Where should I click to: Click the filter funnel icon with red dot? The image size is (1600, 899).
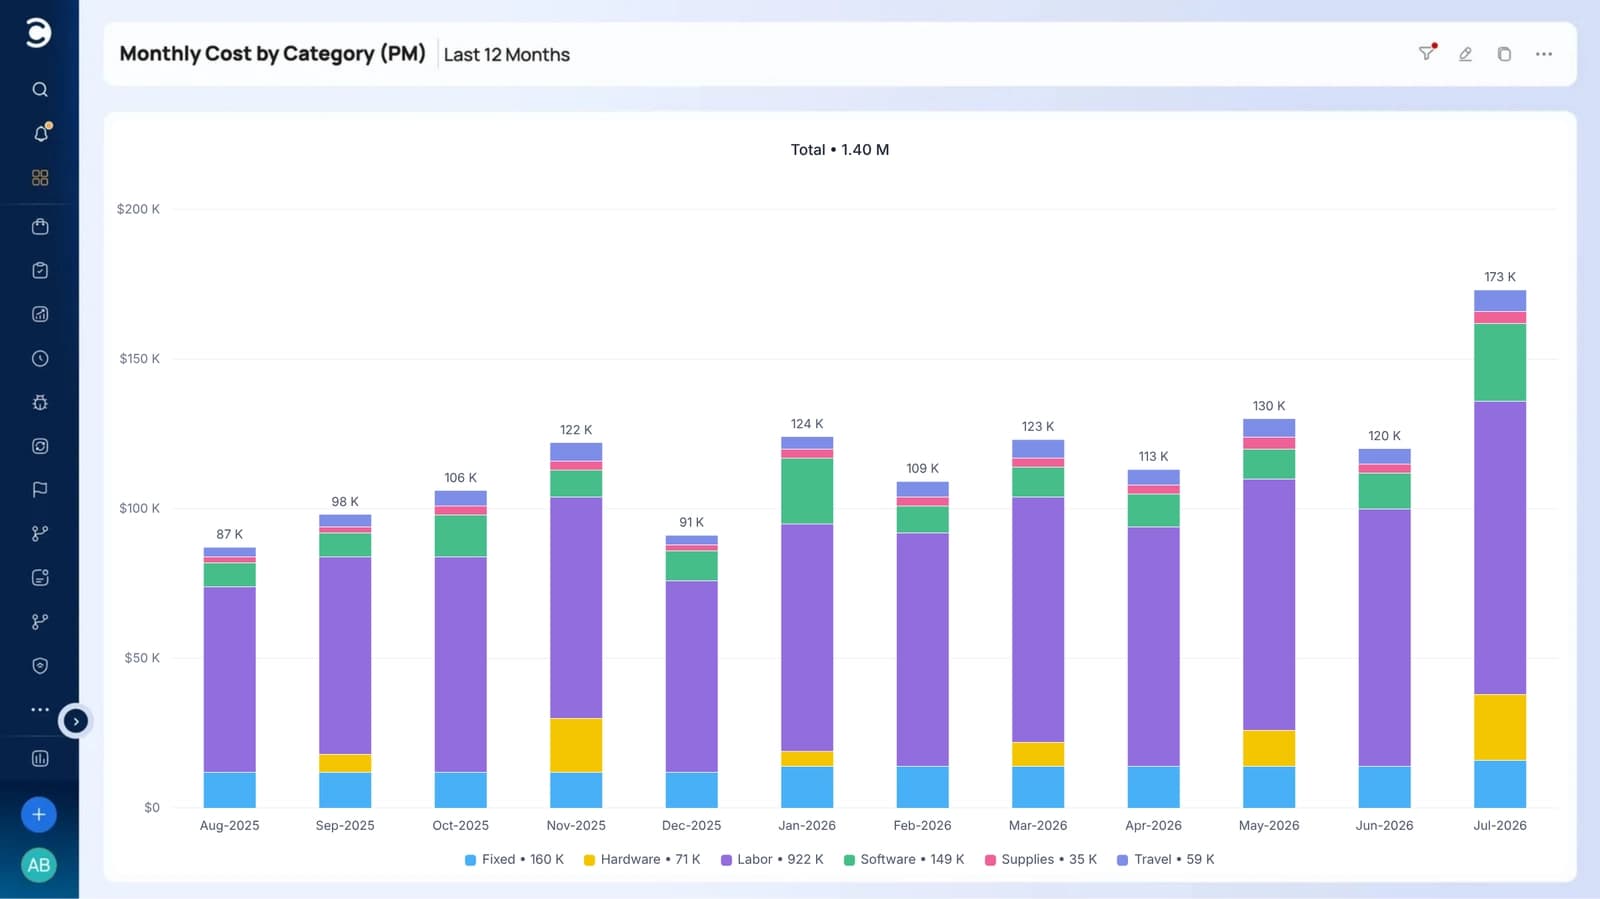1427,53
